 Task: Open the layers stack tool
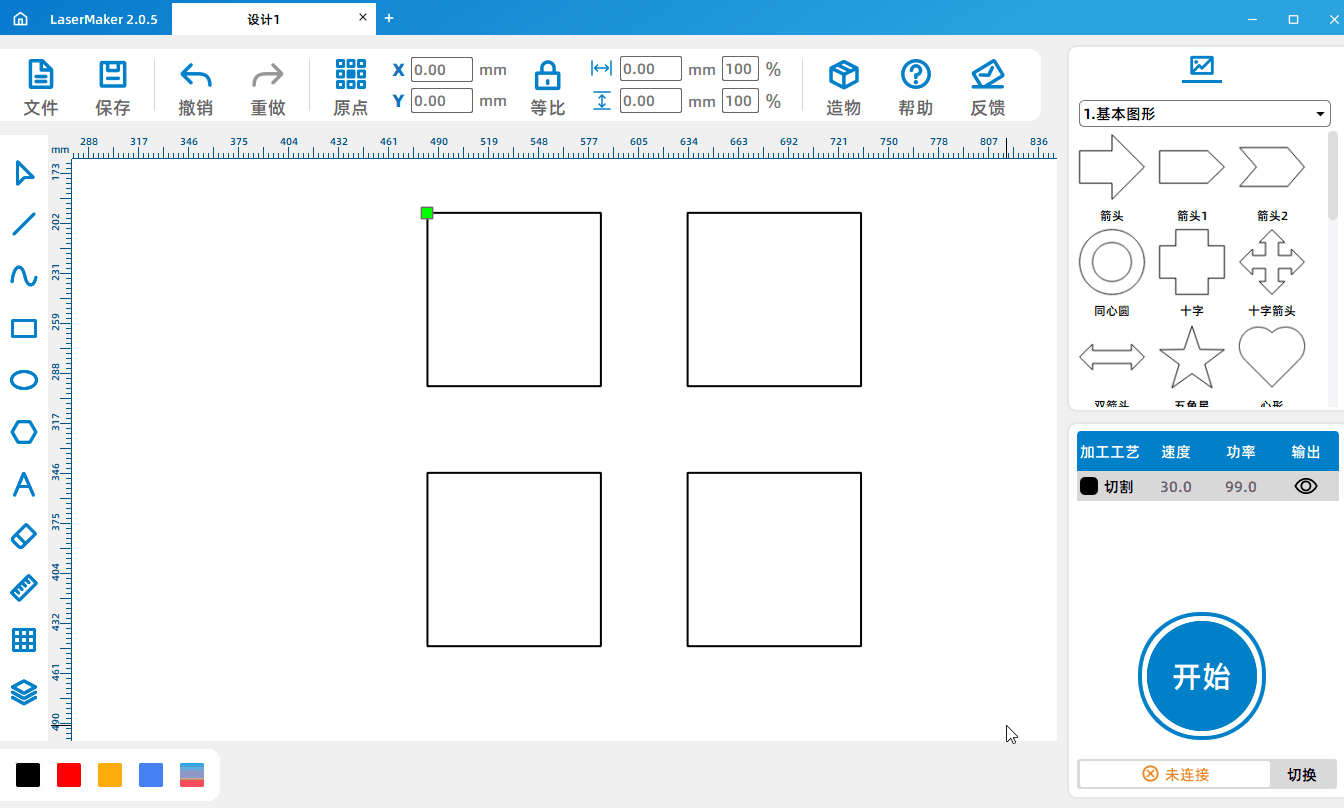click(24, 692)
